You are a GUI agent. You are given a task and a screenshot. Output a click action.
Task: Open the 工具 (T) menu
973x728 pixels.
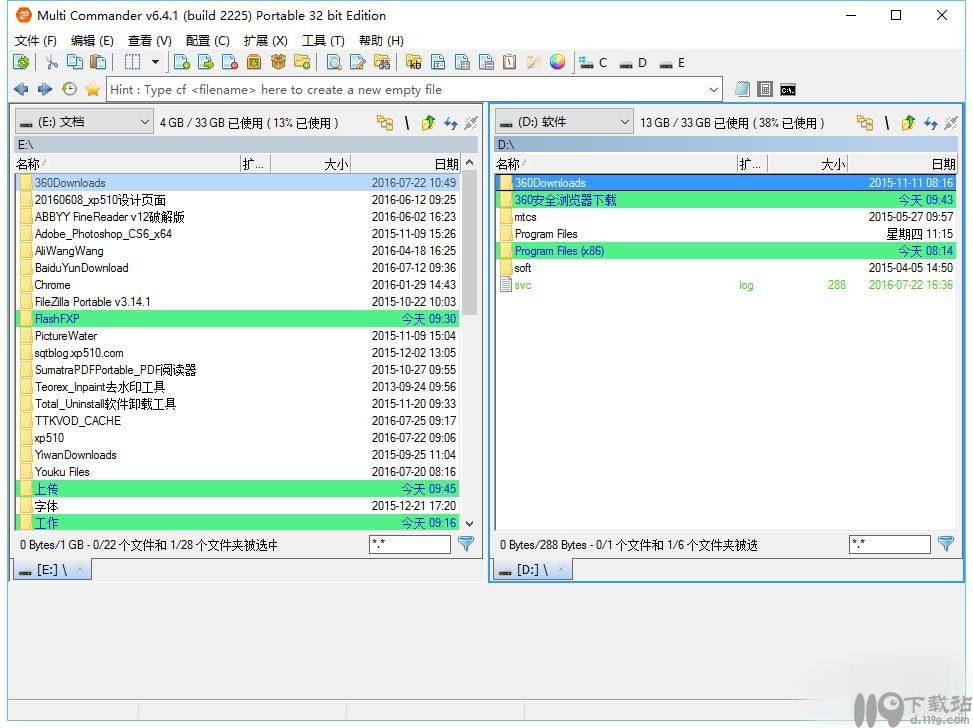click(x=323, y=40)
